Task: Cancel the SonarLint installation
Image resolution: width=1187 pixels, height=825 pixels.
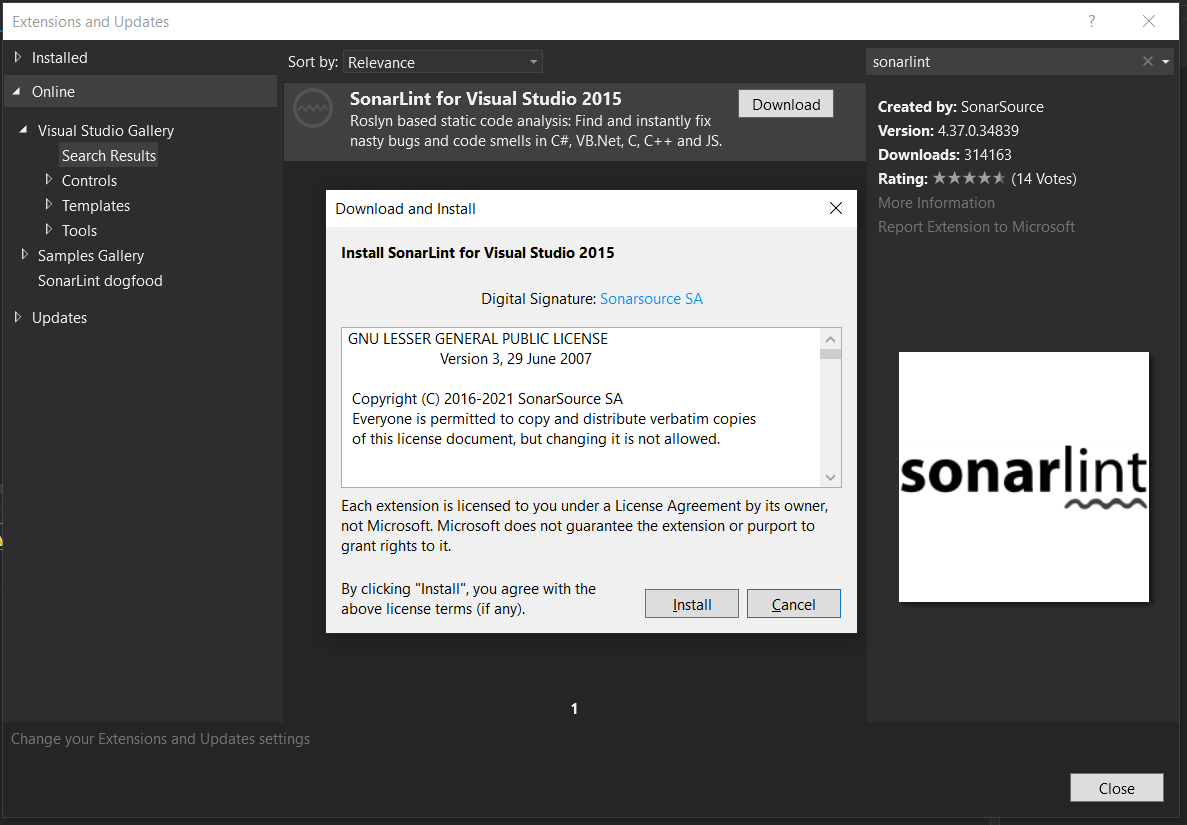Action: point(793,604)
